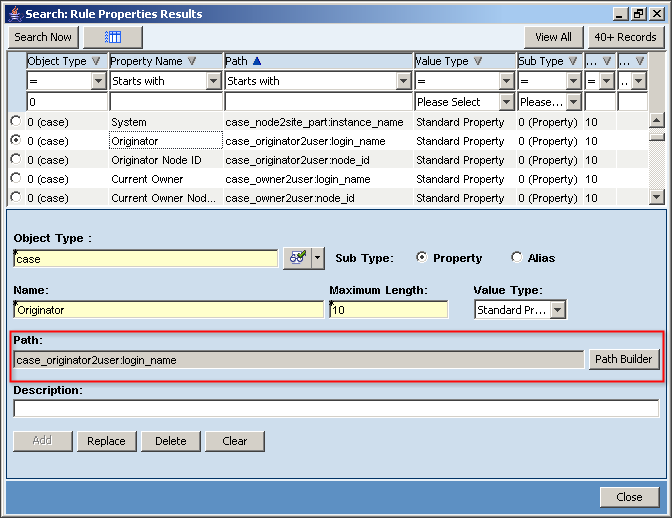Open the Path Builder
Viewport: 672px width, 518px height.
pos(623,359)
